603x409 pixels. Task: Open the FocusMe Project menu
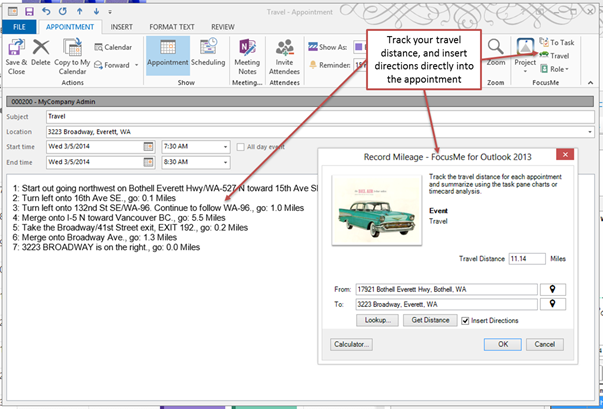[525, 56]
